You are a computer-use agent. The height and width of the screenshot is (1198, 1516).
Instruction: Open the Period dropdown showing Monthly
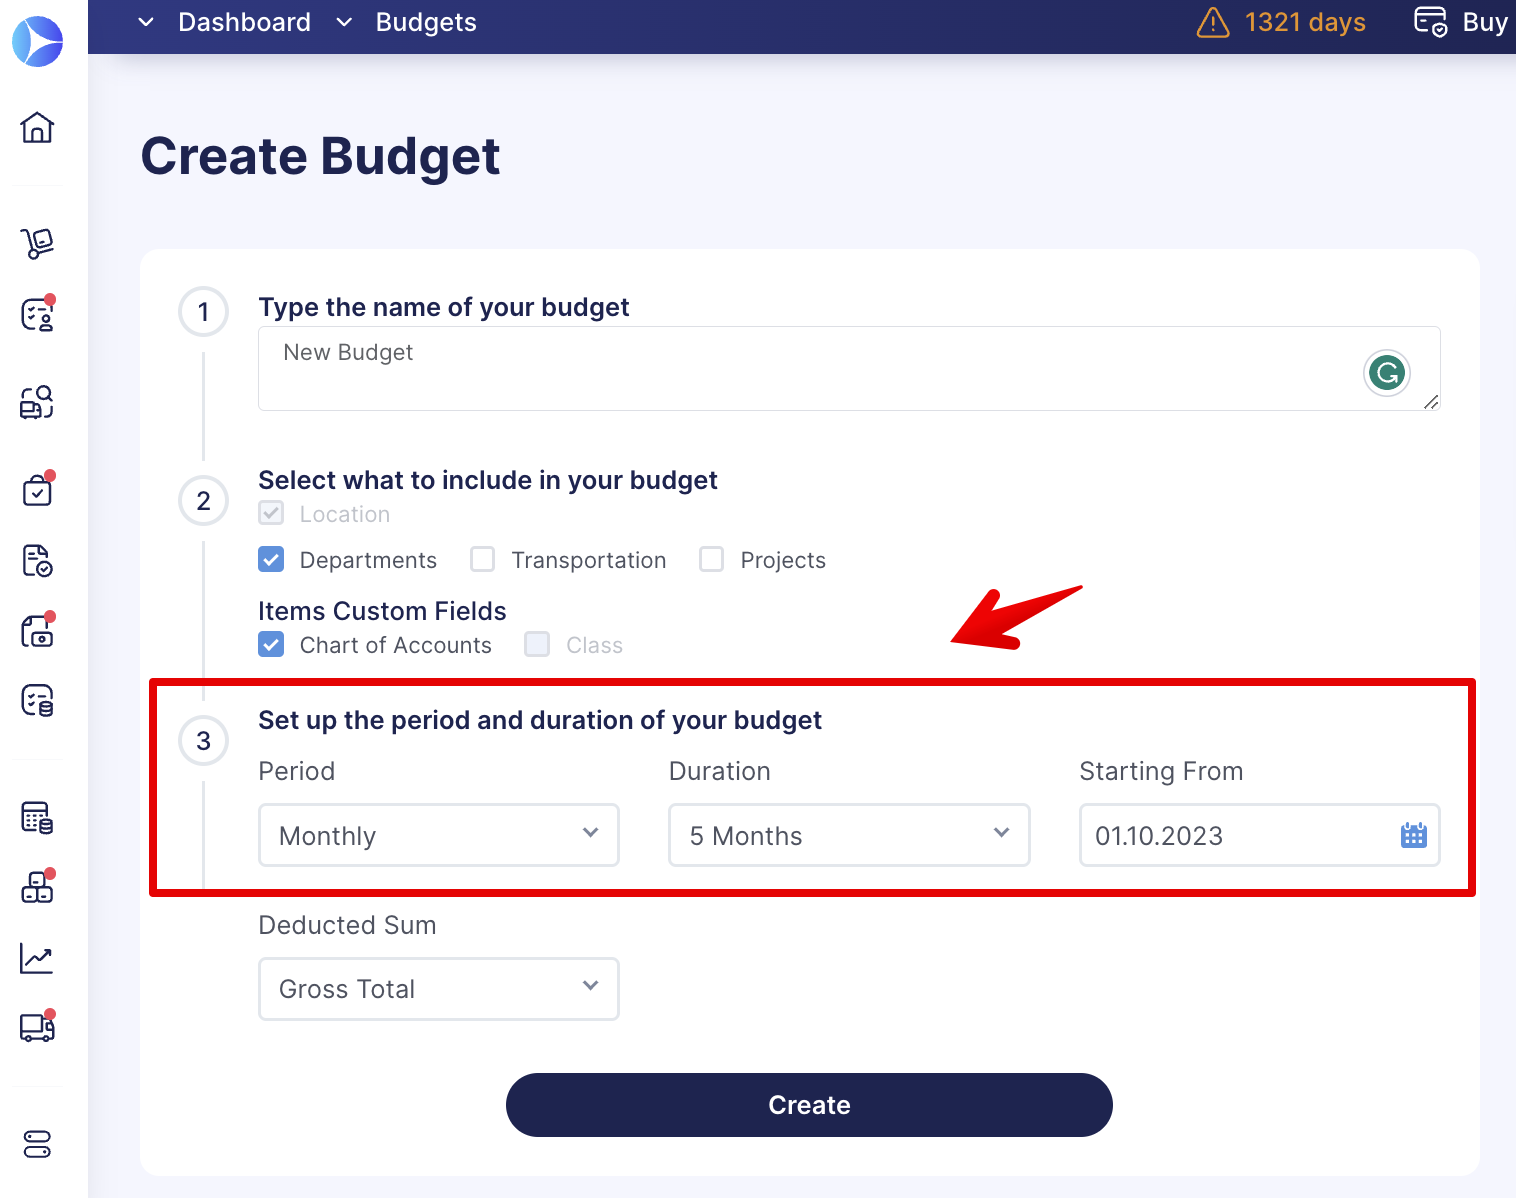click(x=439, y=835)
